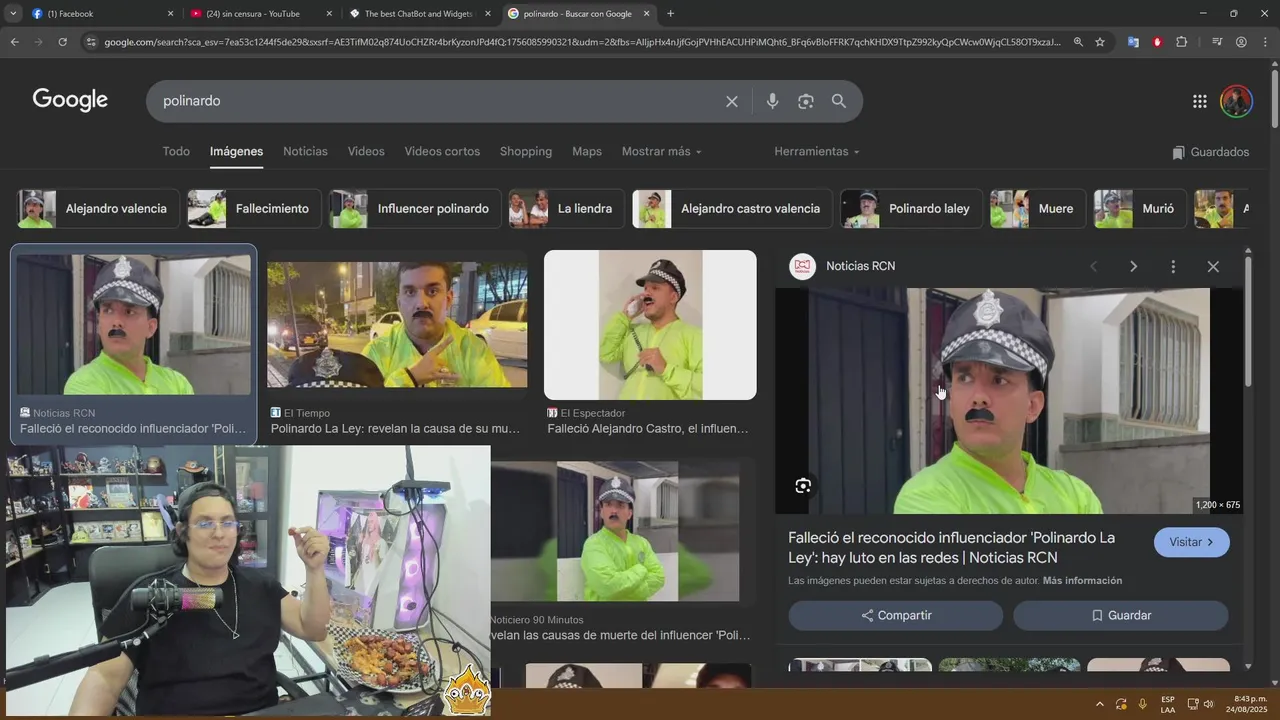
Task: Click the large preview image
Action: (1010, 401)
